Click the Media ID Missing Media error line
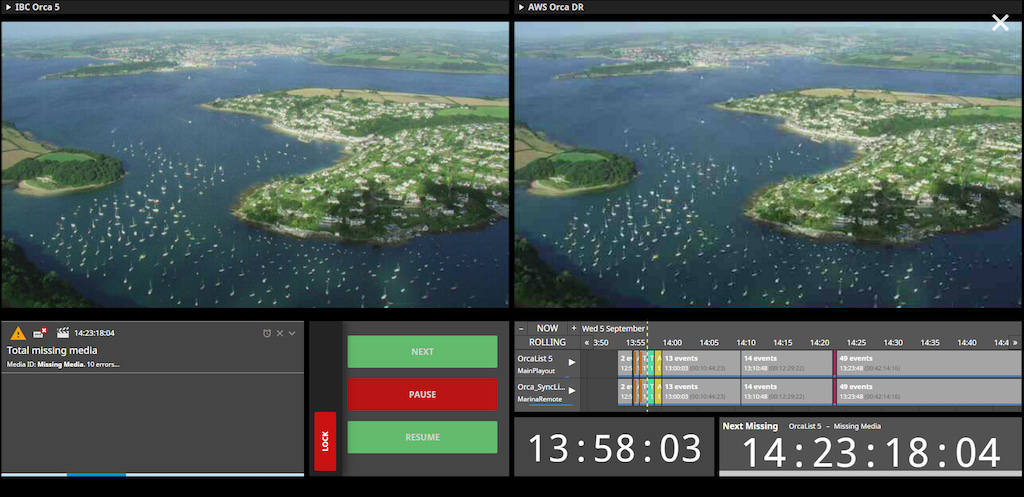The width and height of the screenshot is (1024, 497). 63,364
